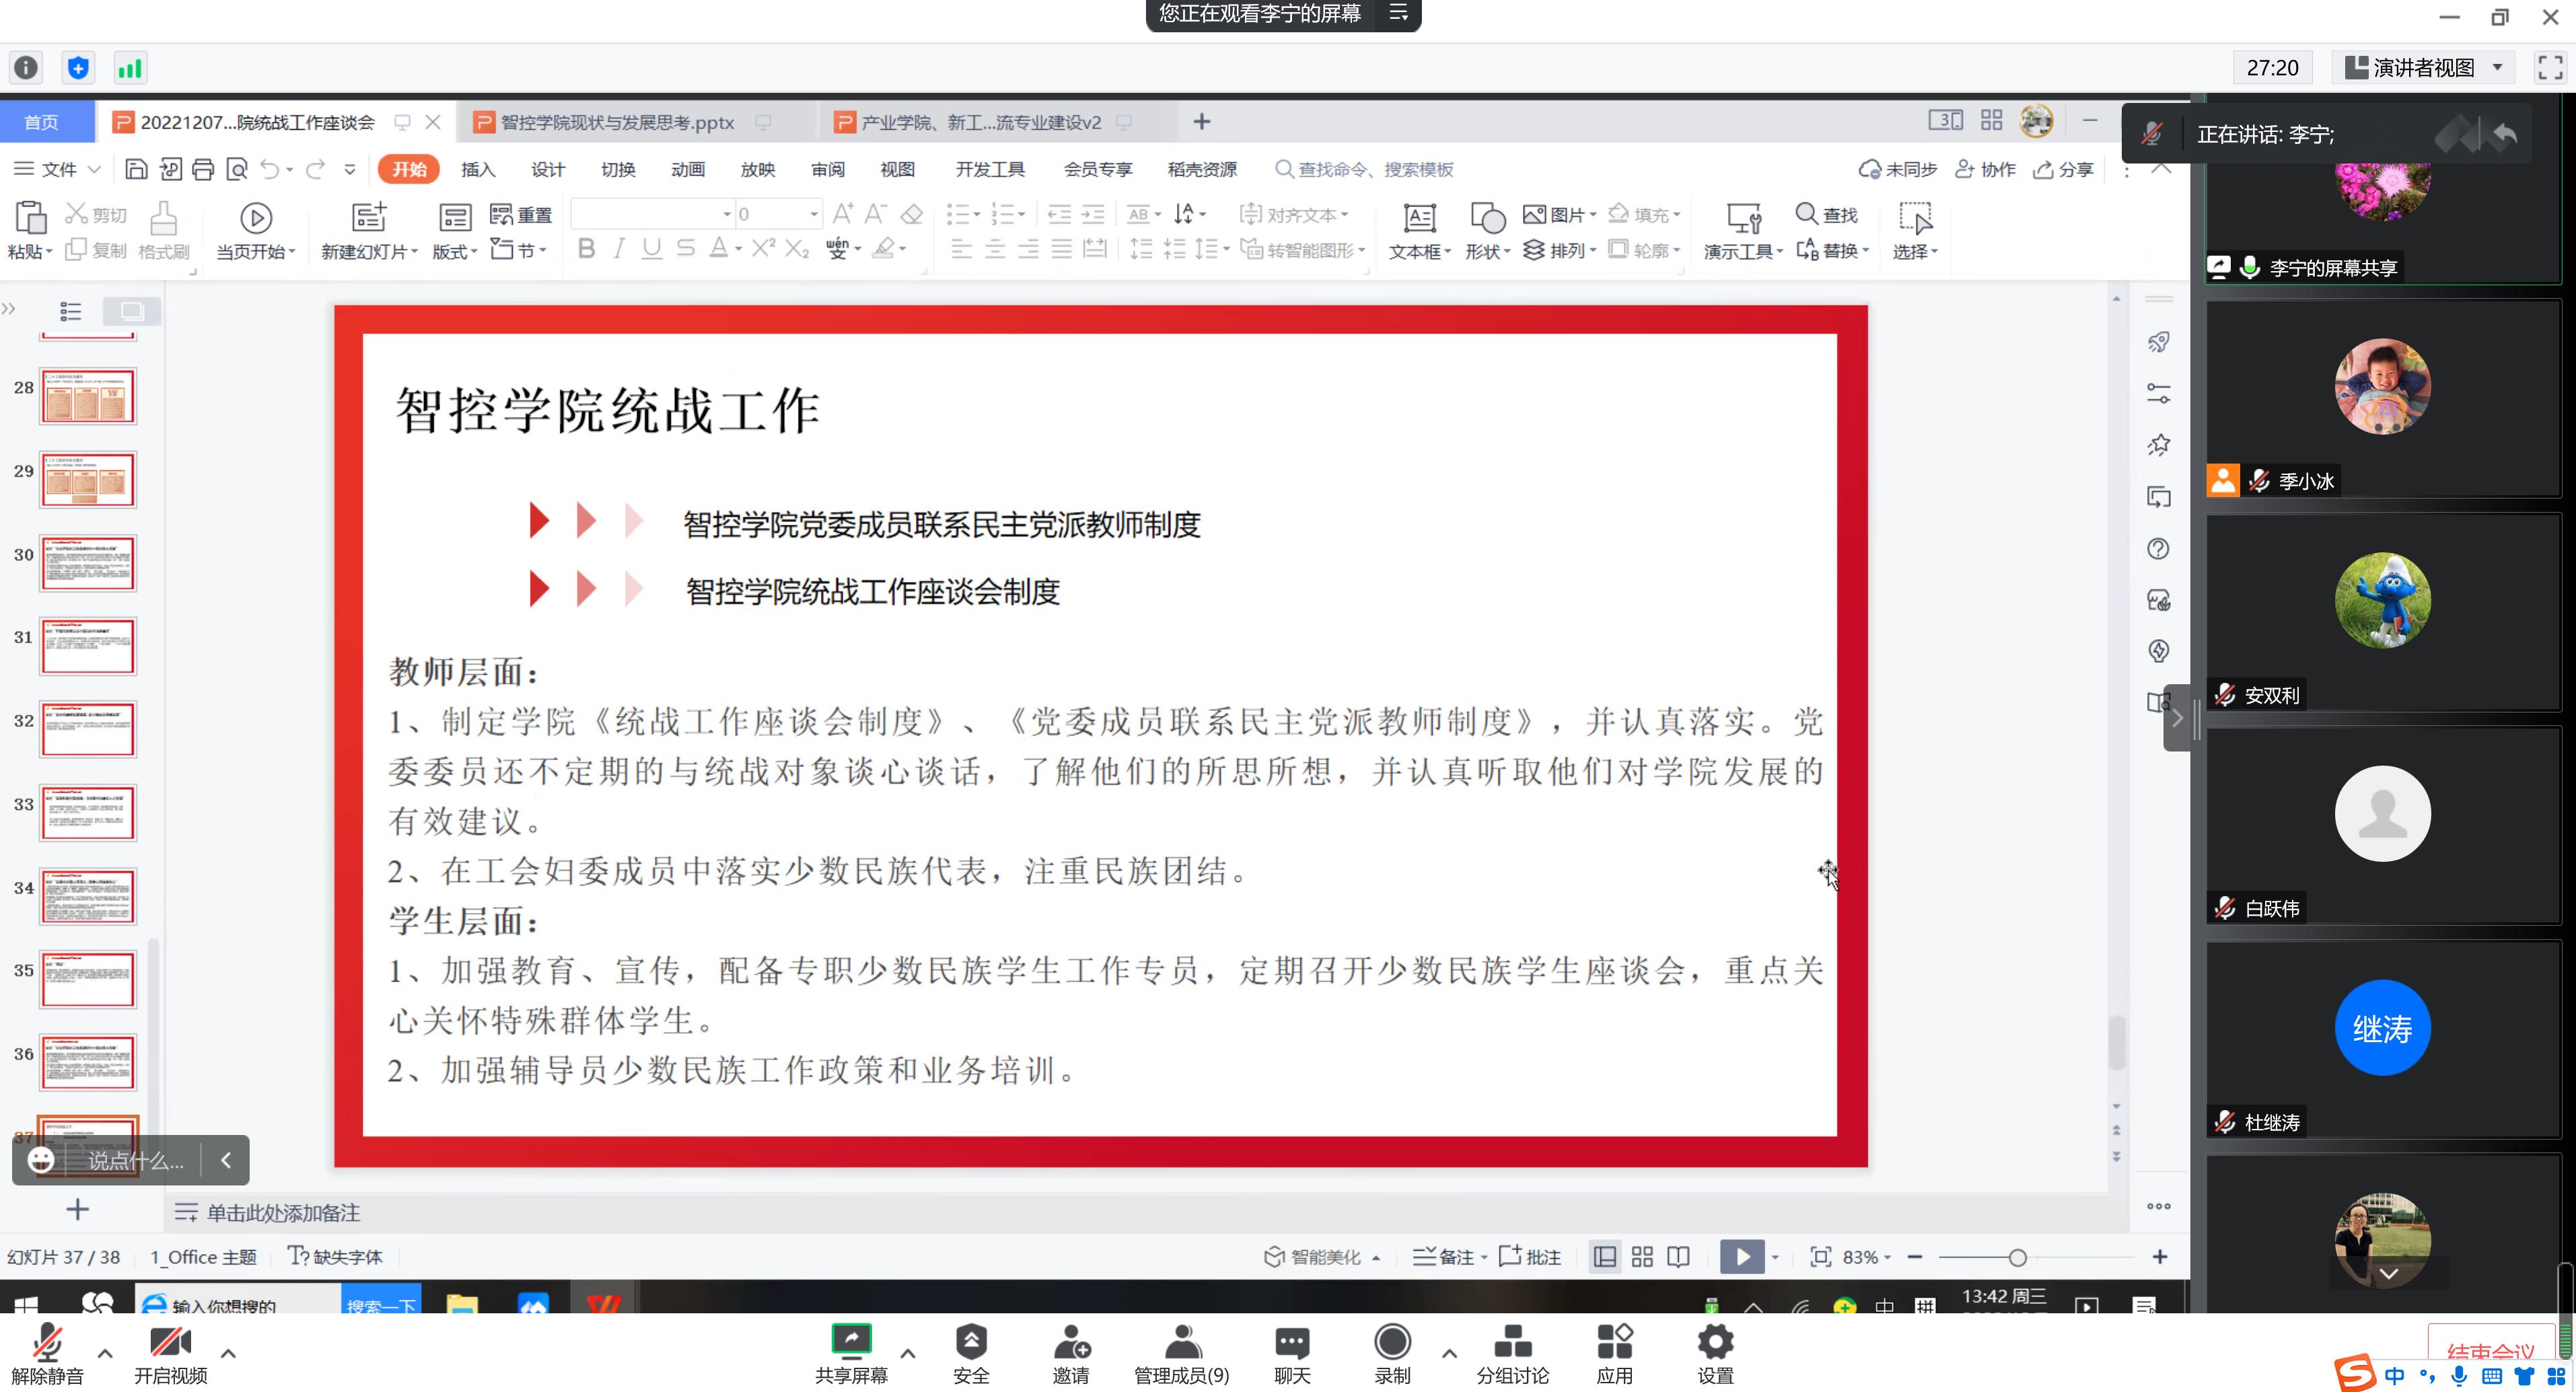Click the zoom slider handle

coord(2018,1258)
